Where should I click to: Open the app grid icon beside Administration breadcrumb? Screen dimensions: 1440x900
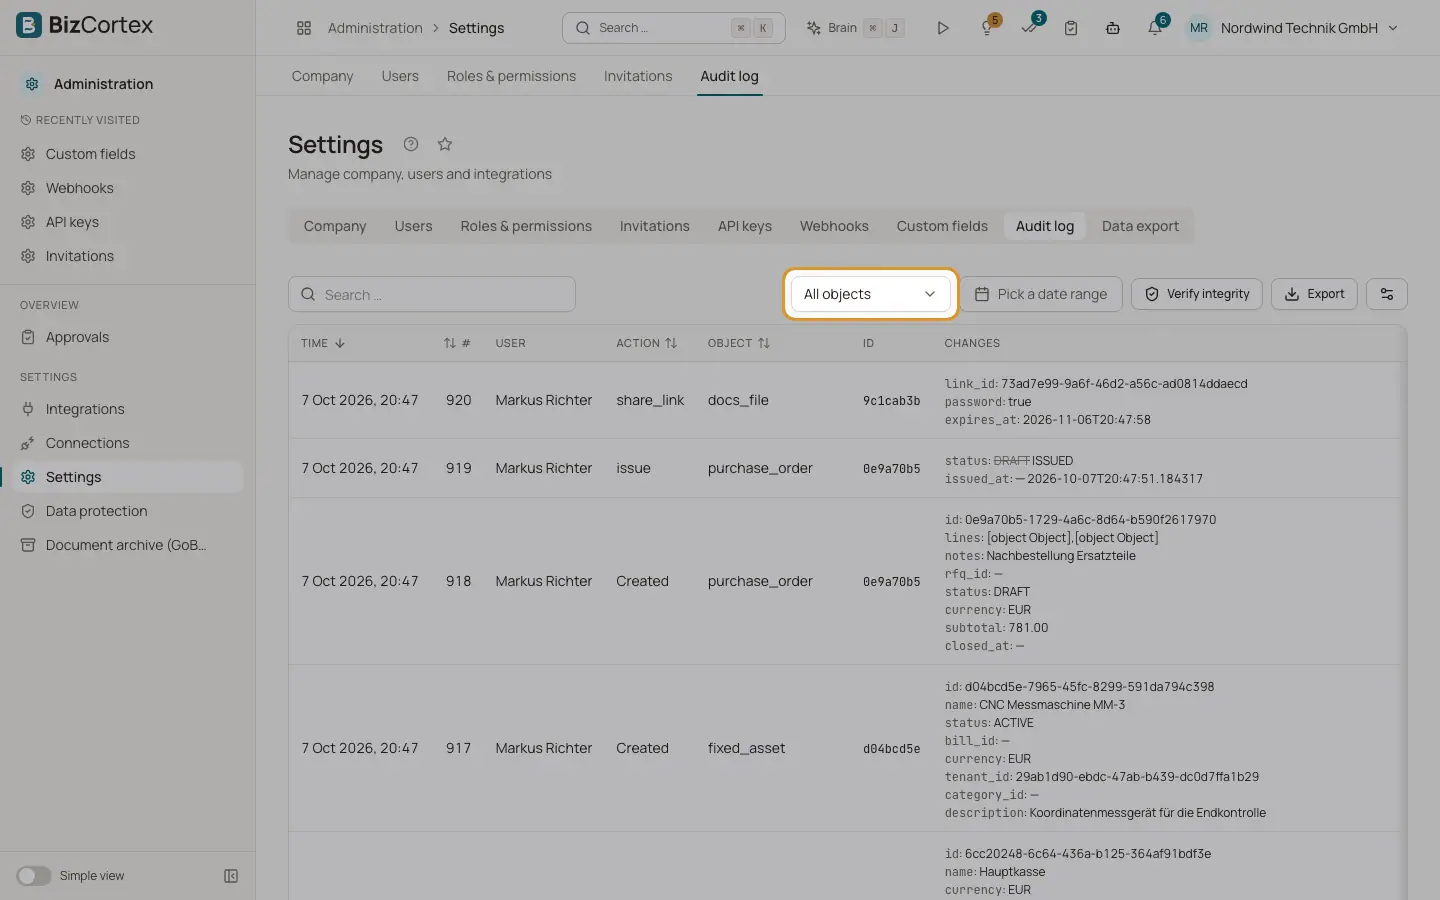(x=304, y=28)
